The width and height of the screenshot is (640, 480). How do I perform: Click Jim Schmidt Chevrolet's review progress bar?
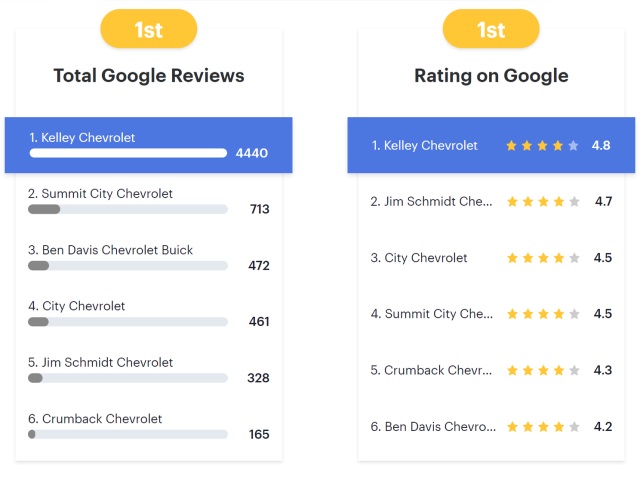coord(128,378)
